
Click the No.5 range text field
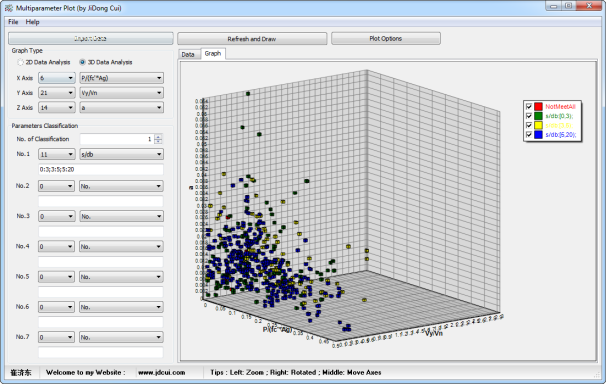[x=100, y=292]
